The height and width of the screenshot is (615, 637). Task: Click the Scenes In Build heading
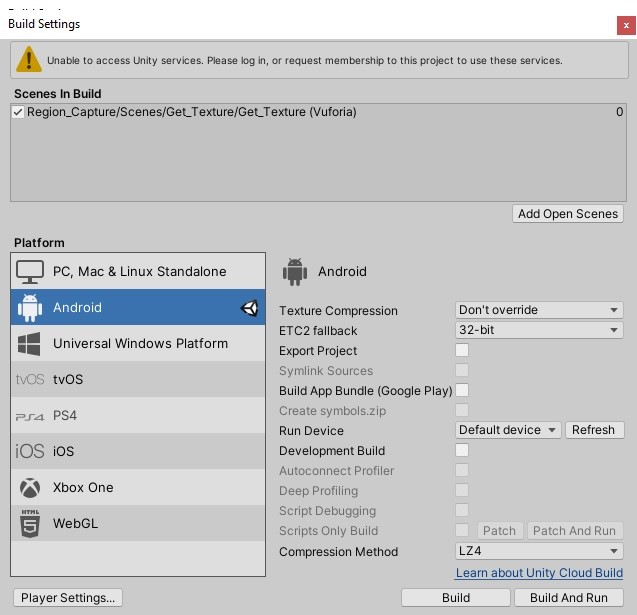pyautogui.click(x=58, y=94)
